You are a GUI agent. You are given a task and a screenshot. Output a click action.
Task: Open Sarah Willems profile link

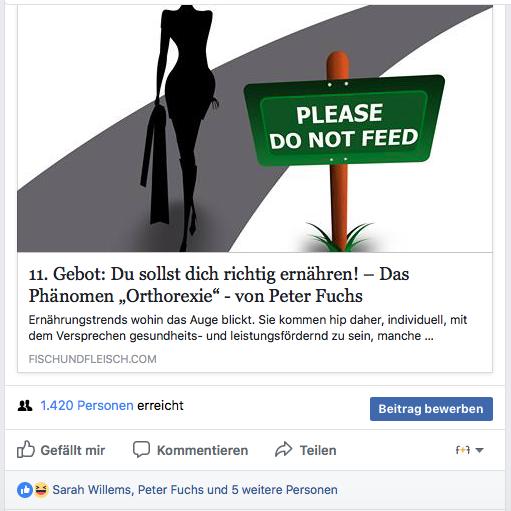92,490
